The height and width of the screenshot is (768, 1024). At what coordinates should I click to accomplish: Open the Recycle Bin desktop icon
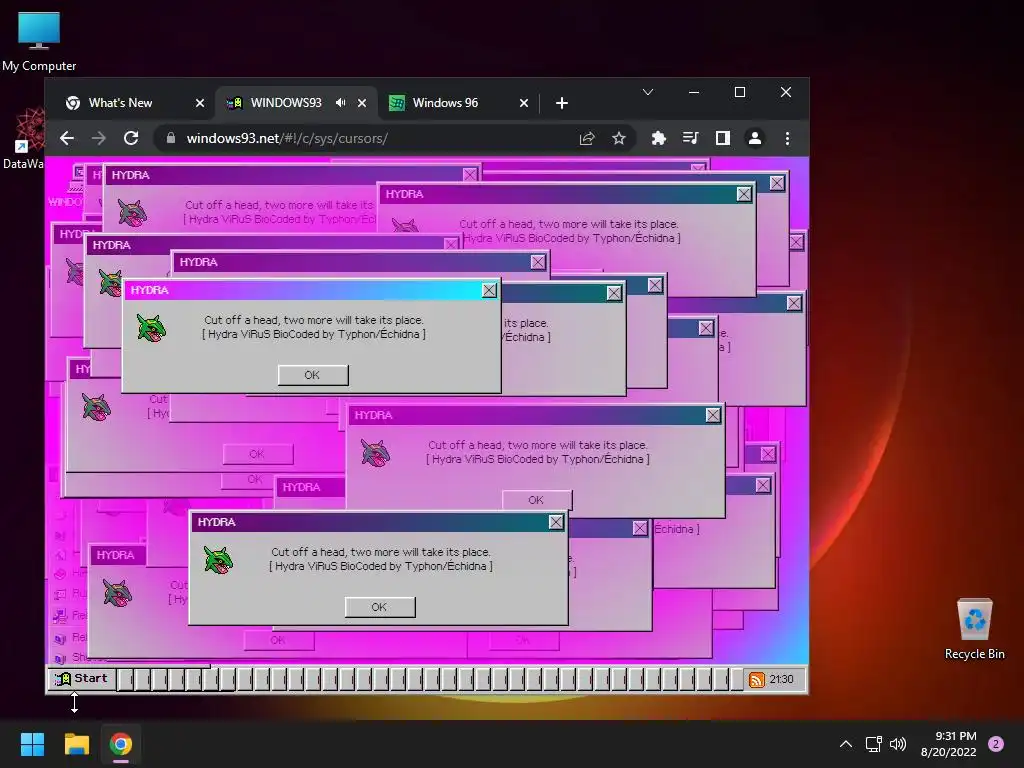point(974,629)
